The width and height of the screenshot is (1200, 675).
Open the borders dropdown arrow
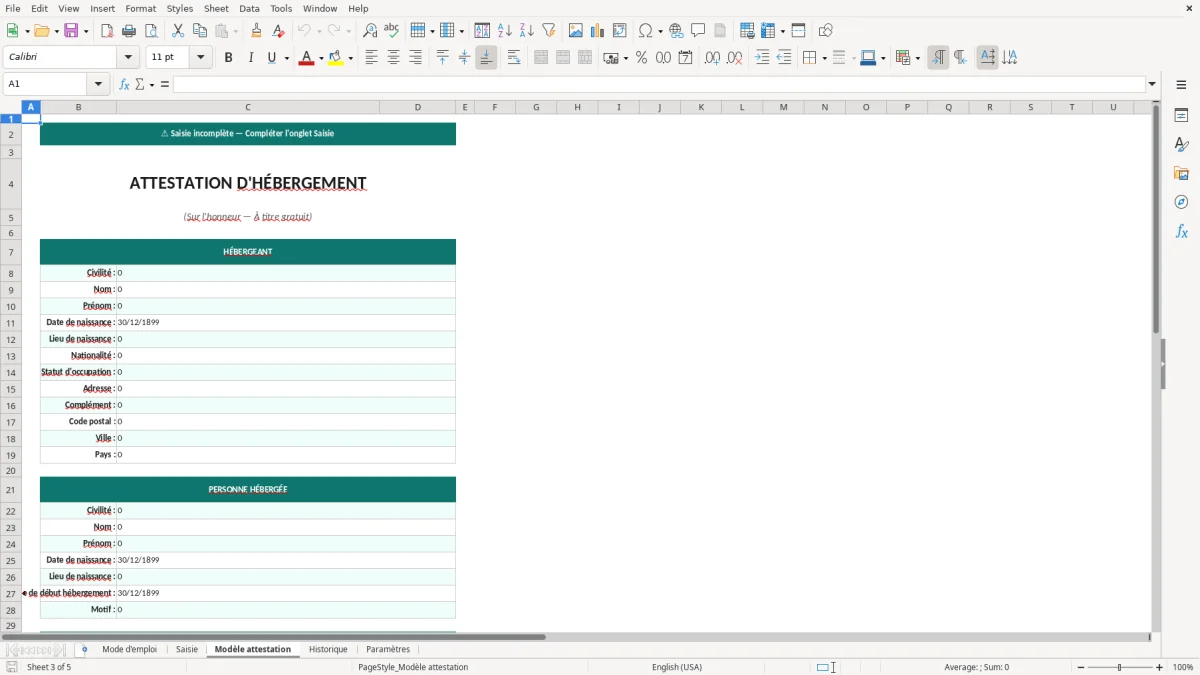[x=823, y=58]
